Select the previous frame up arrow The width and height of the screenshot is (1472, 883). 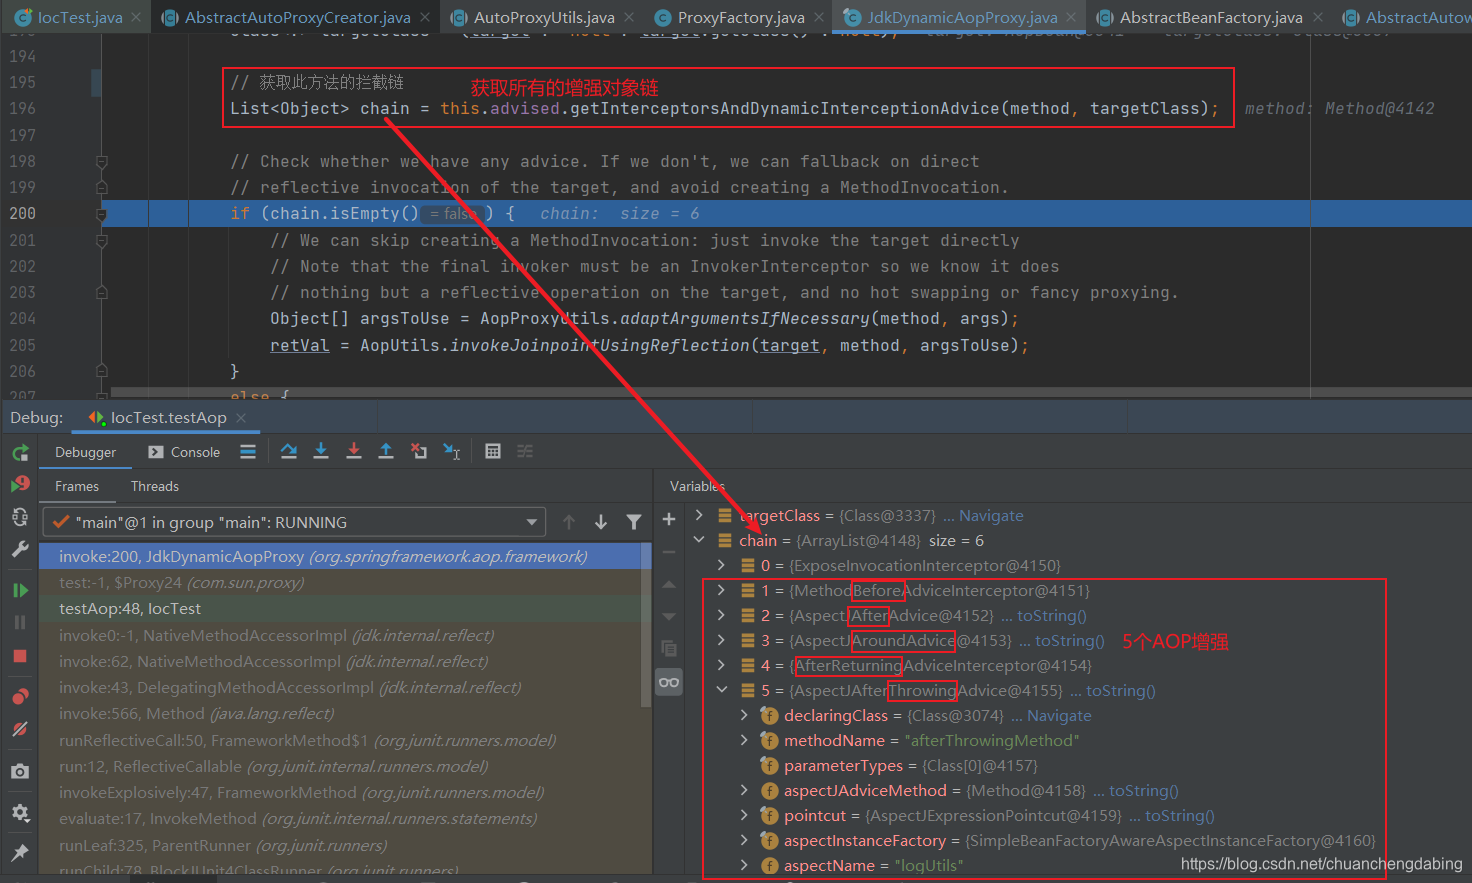[x=569, y=522]
